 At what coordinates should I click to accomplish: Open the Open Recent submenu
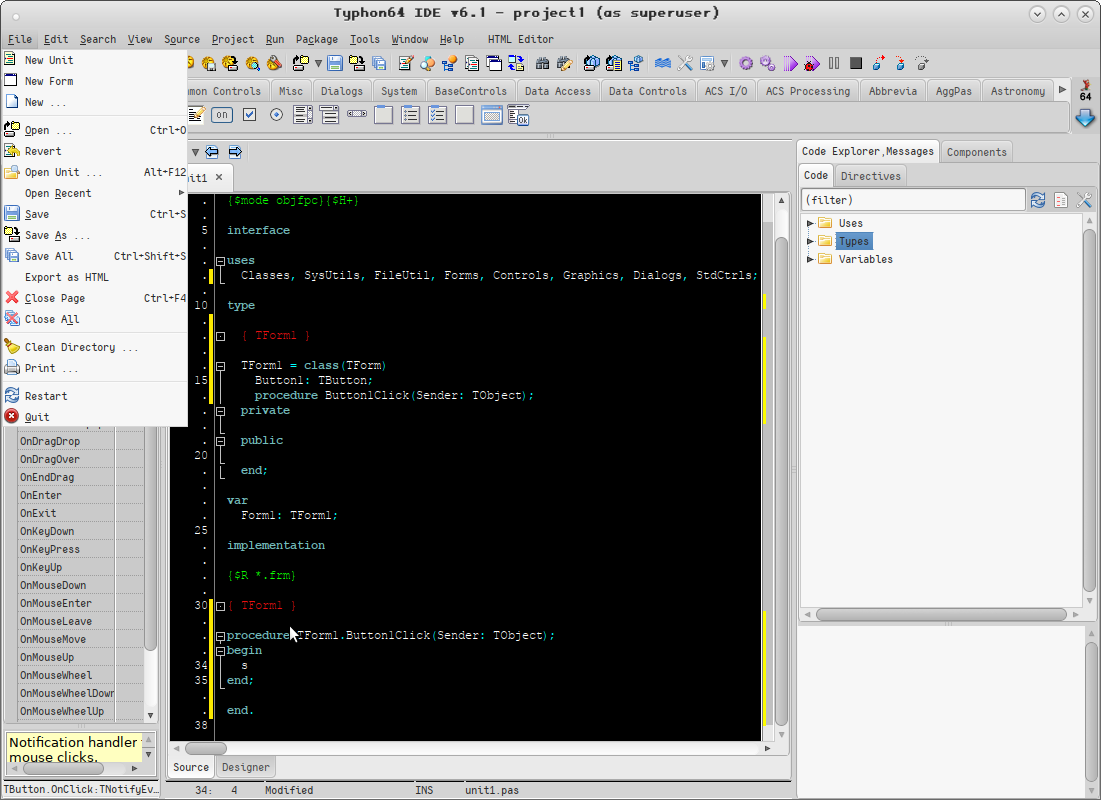95,193
